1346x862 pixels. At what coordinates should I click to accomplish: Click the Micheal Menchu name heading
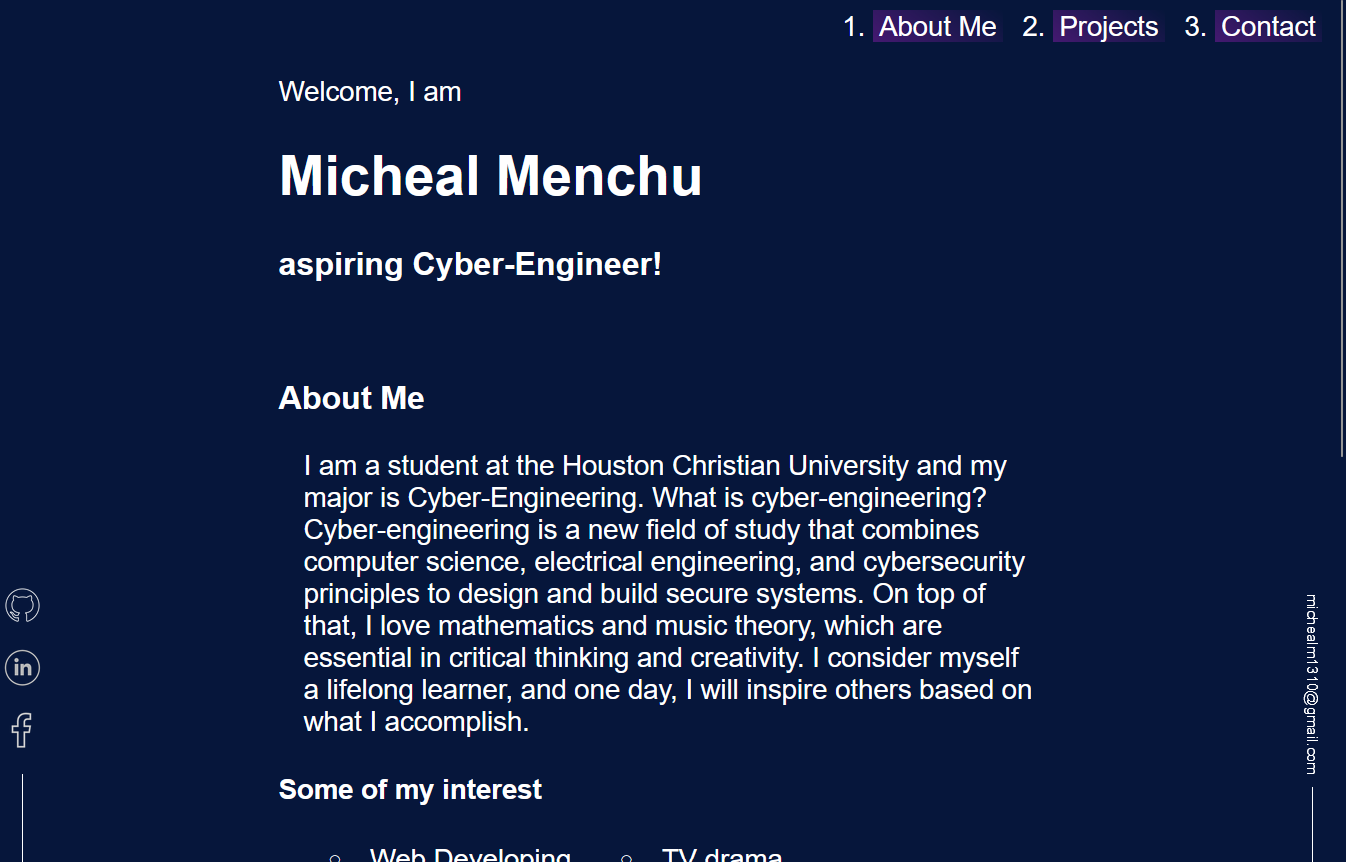click(490, 176)
